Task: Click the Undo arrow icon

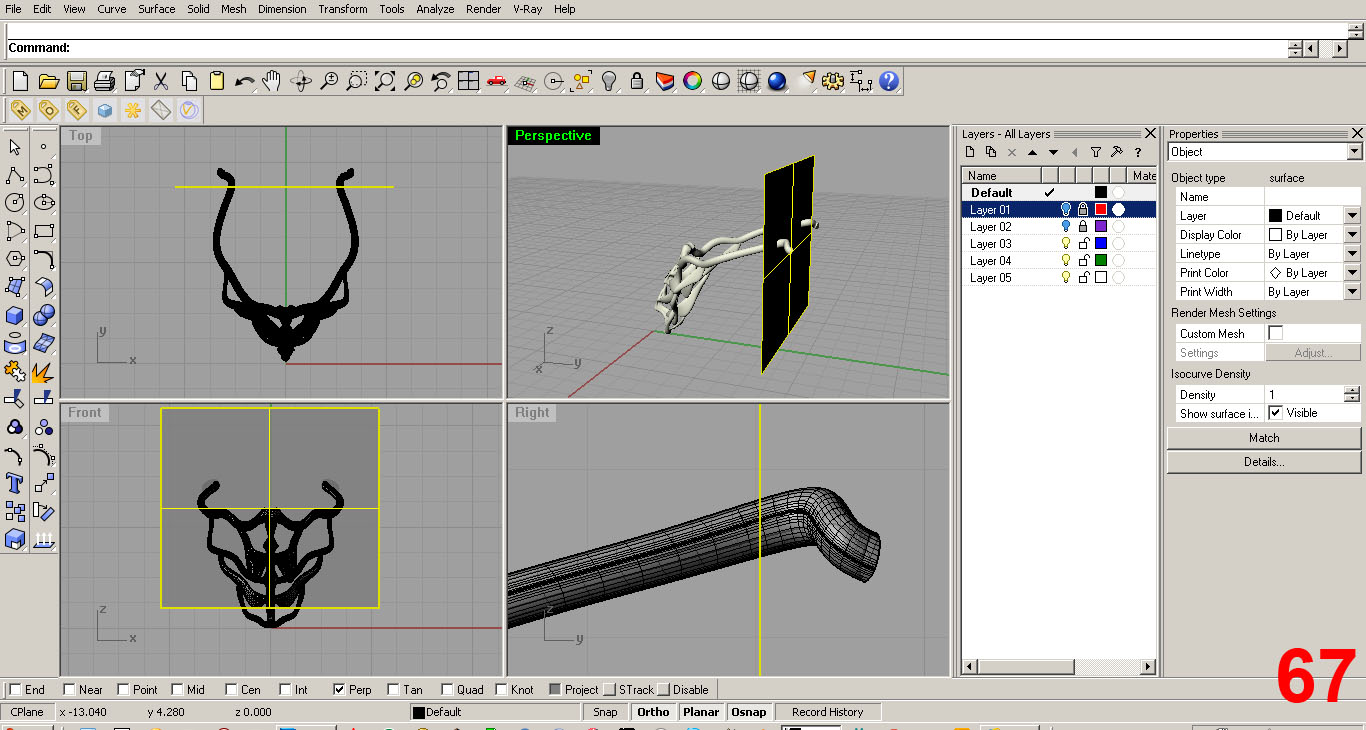Action: (244, 81)
